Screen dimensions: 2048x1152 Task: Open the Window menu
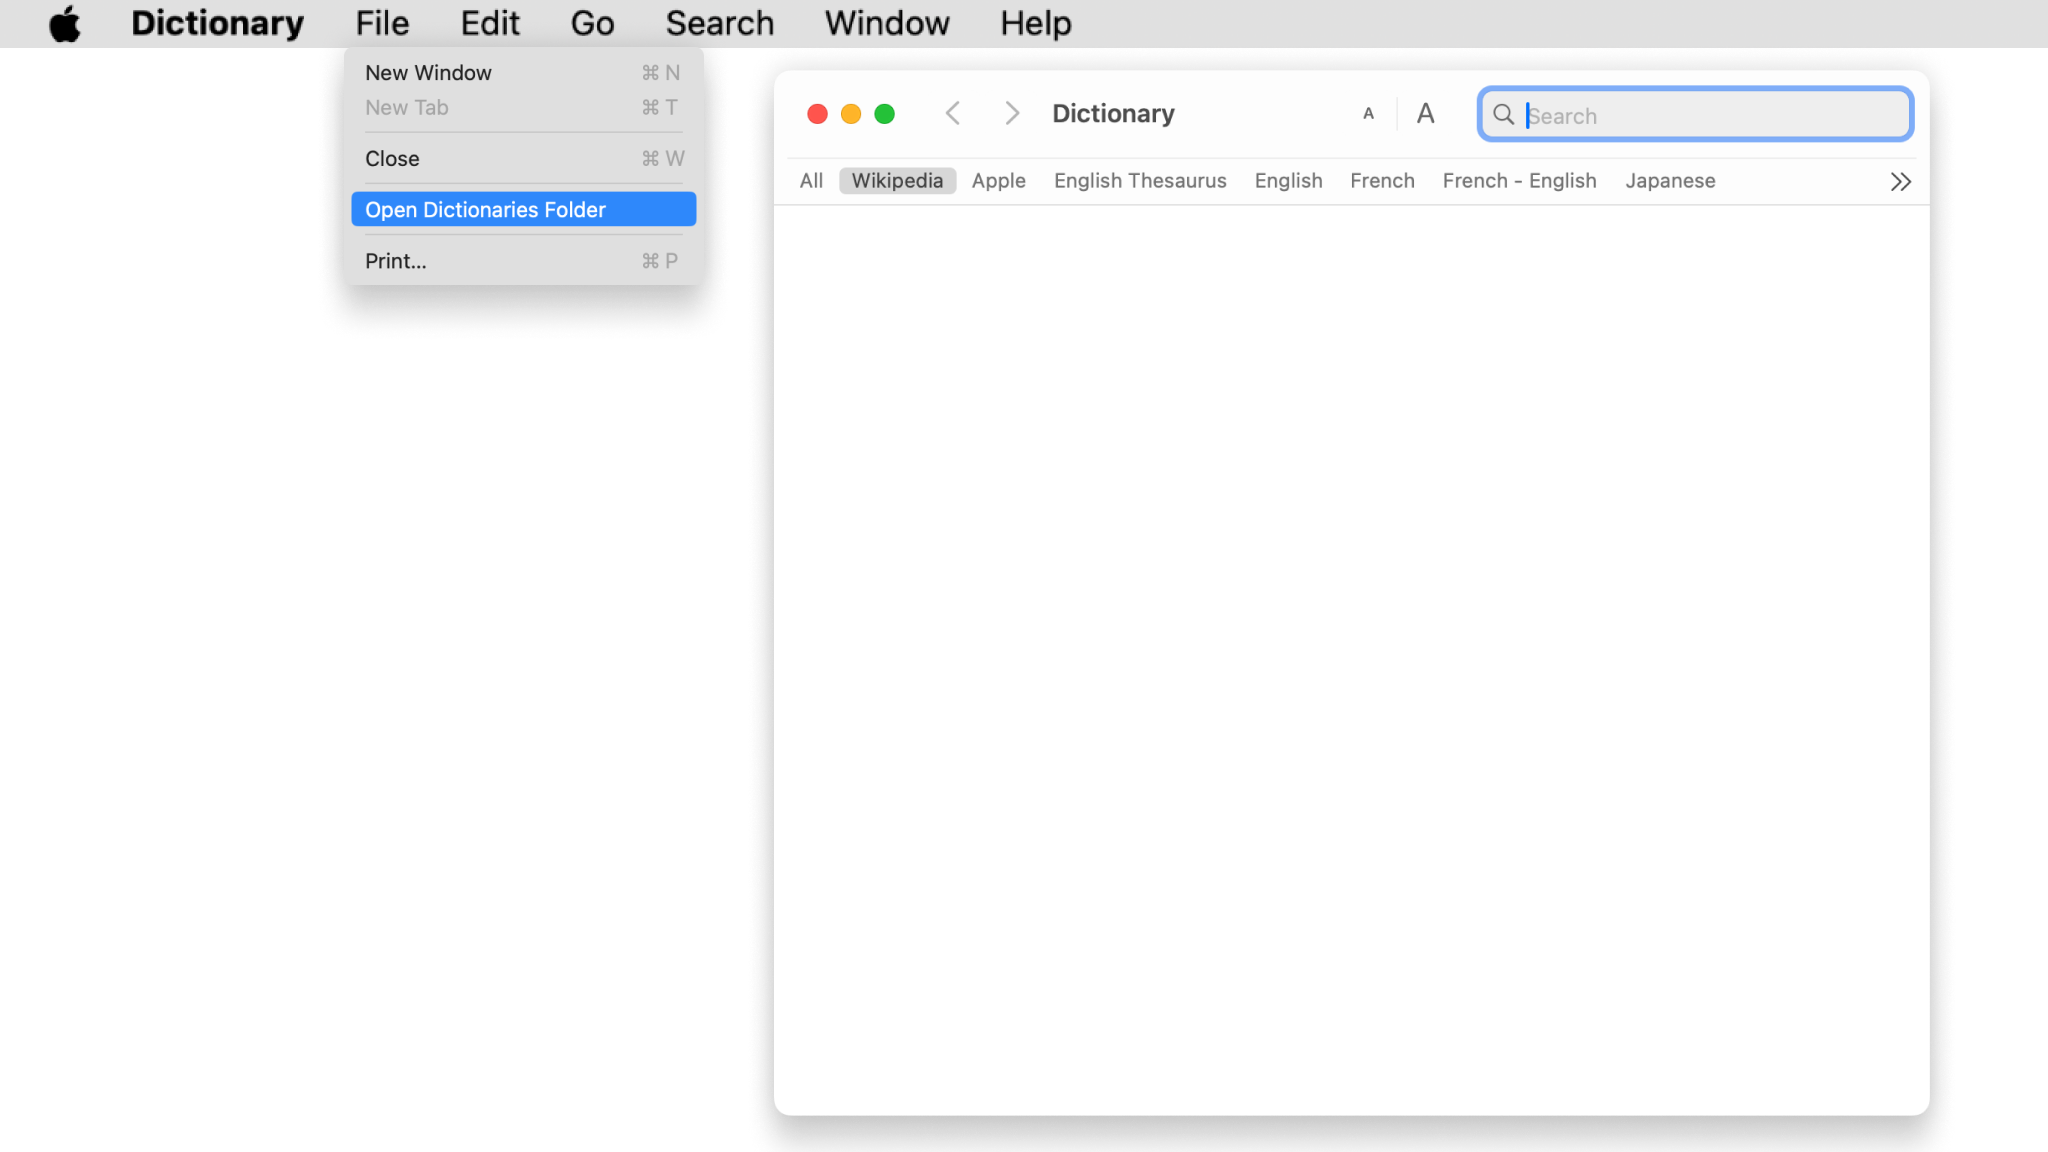click(886, 22)
